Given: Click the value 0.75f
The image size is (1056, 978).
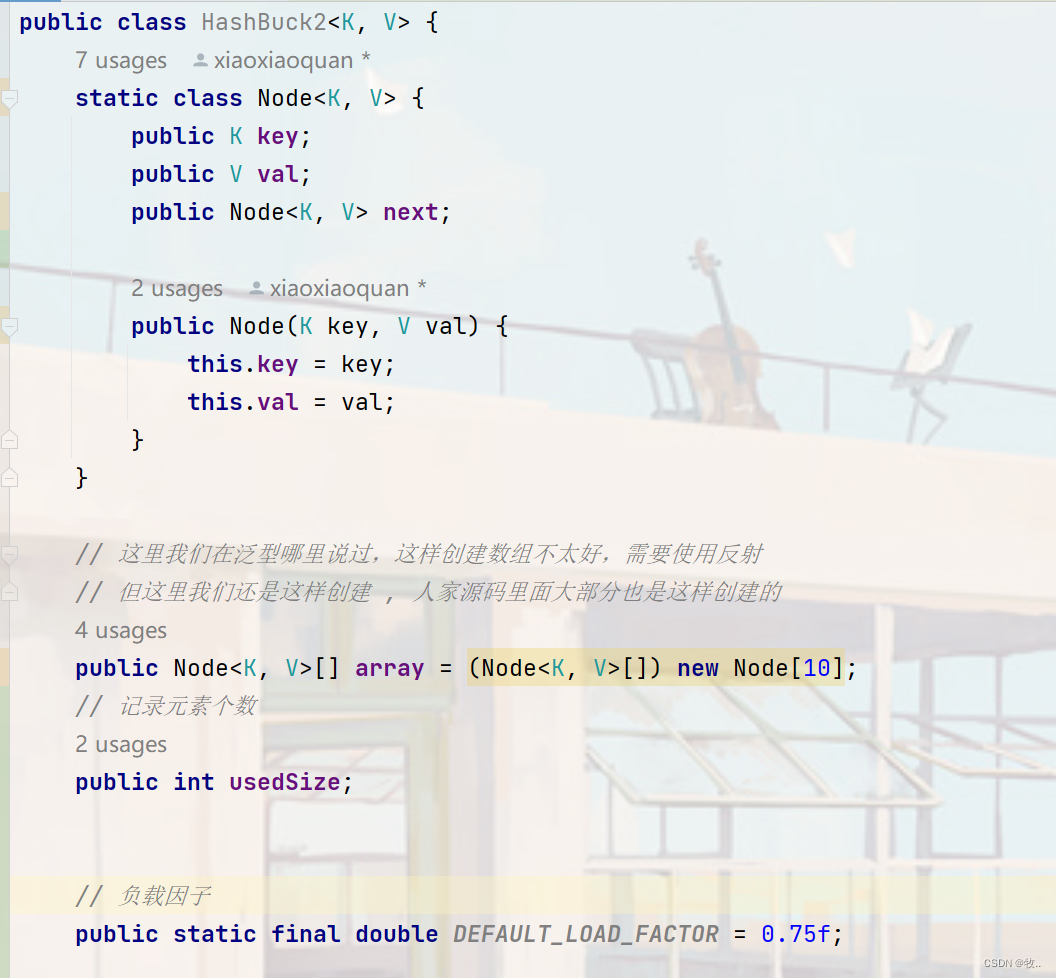Looking at the screenshot, I should (796, 934).
